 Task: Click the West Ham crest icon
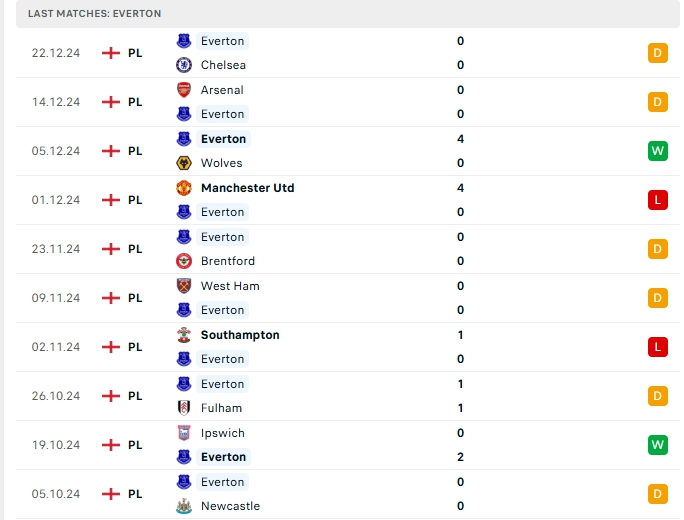184,286
